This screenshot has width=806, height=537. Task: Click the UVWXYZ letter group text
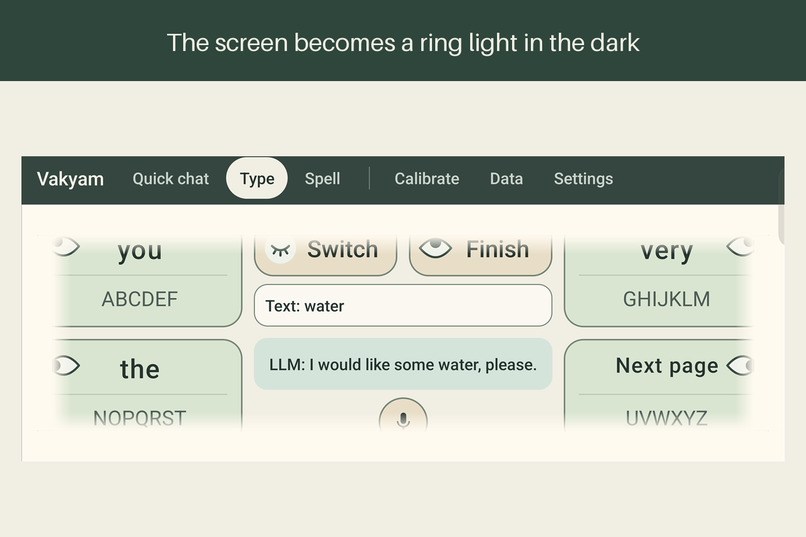pyautogui.click(x=667, y=418)
